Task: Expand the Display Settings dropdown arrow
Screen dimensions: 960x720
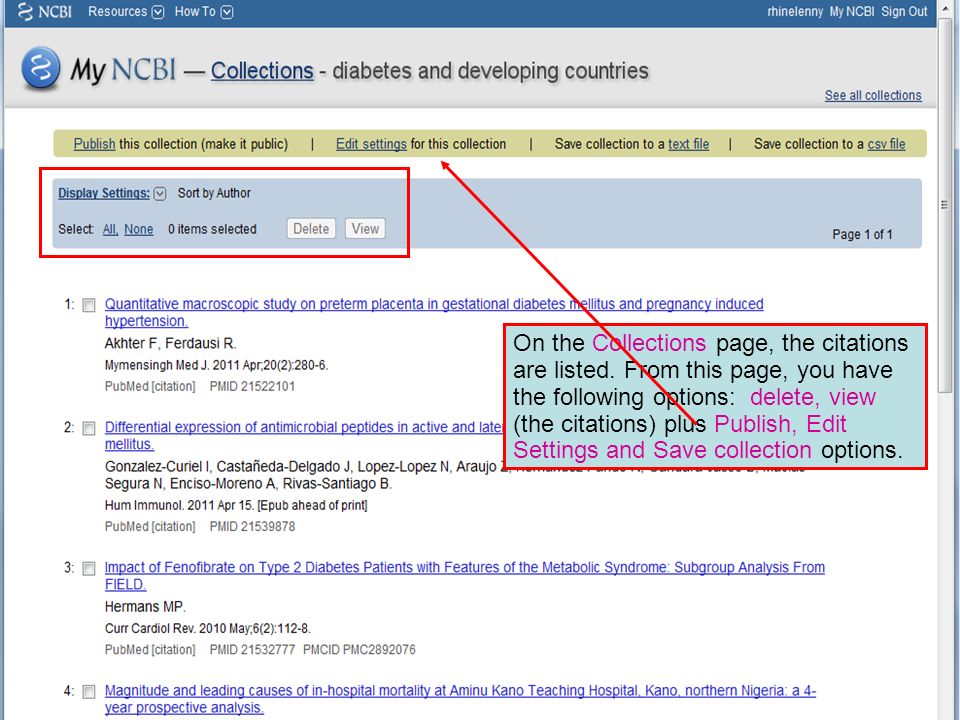Action: (160, 193)
